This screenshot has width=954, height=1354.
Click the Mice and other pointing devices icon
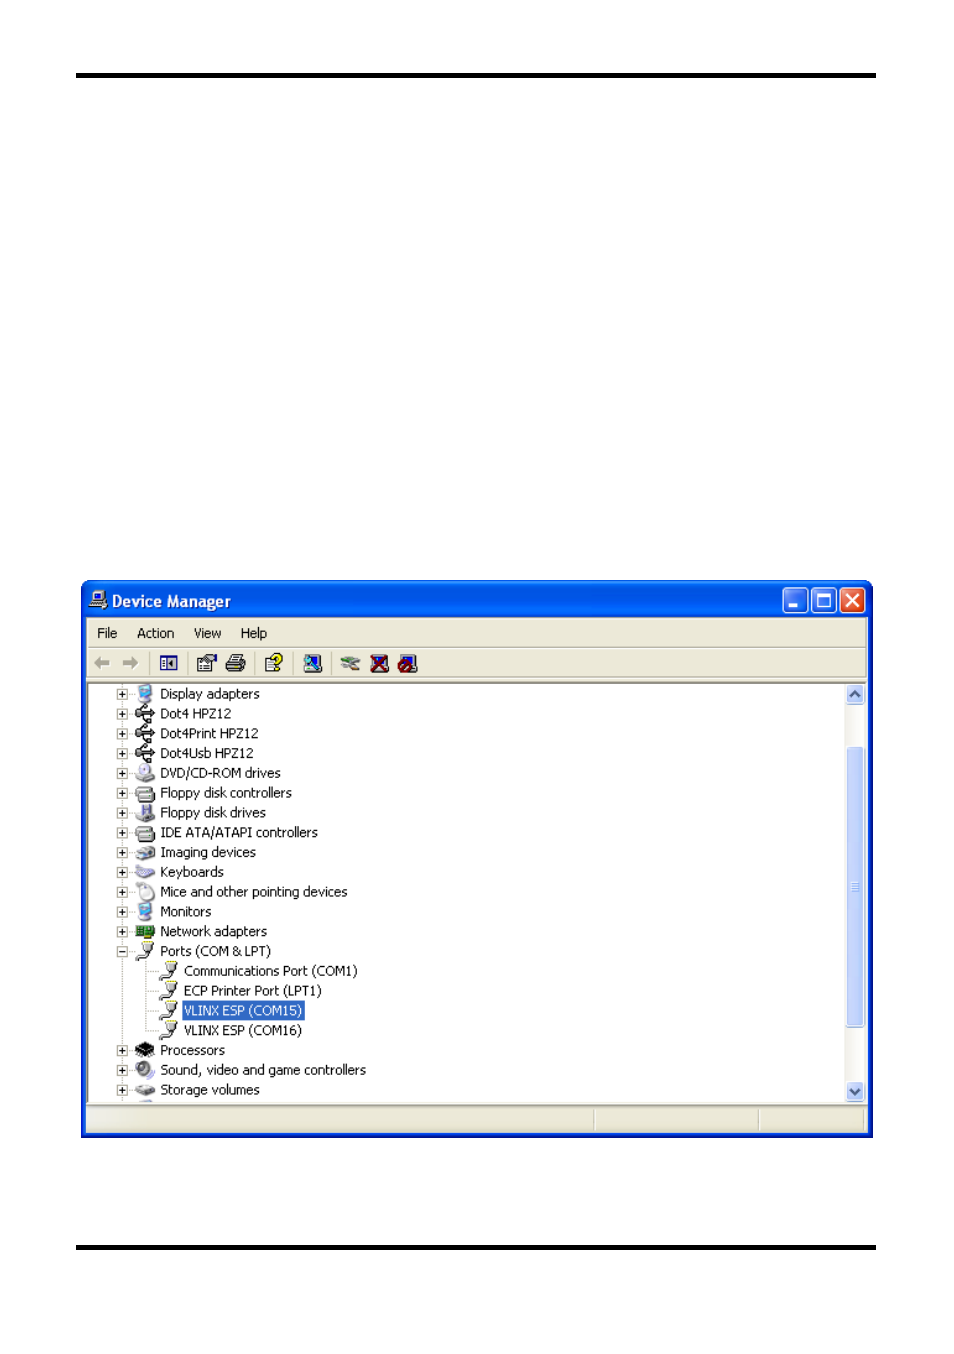tap(145, 892)
